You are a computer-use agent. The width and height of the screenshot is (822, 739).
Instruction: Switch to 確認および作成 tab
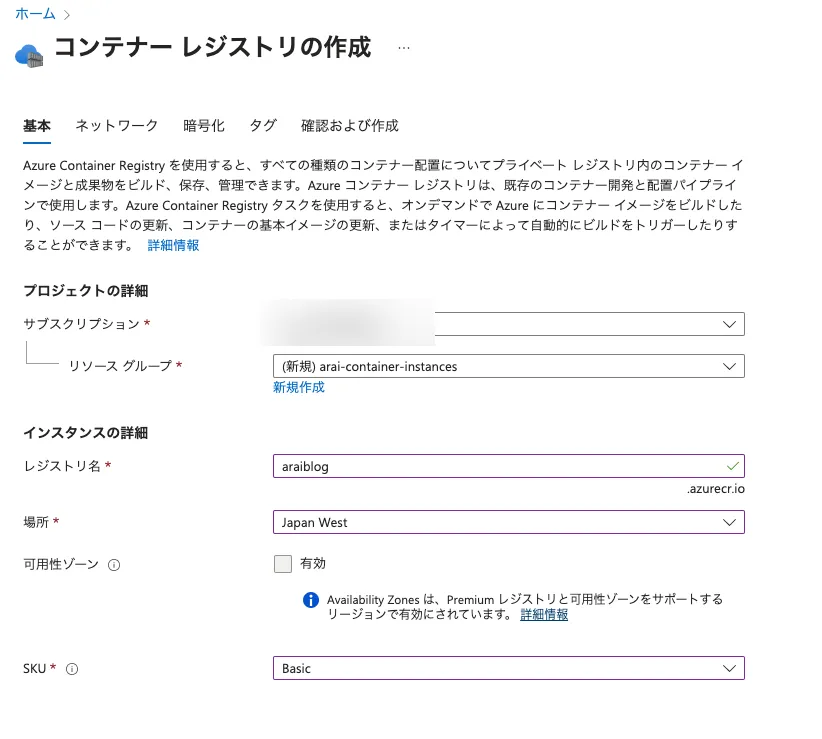pyautogui.click(x=350, y=126)
